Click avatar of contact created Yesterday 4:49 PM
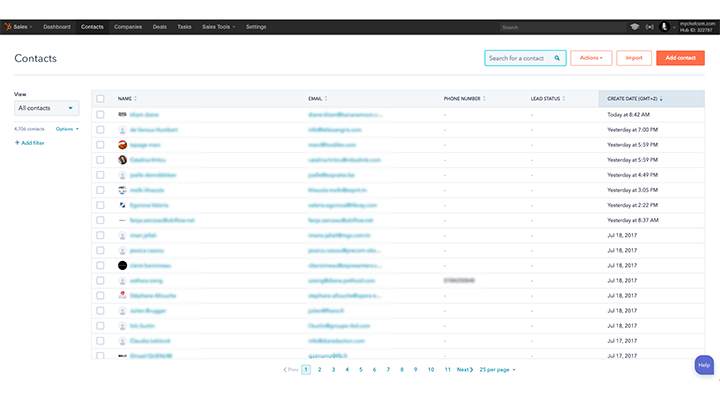Screen dimensions: 720x400 122,175
